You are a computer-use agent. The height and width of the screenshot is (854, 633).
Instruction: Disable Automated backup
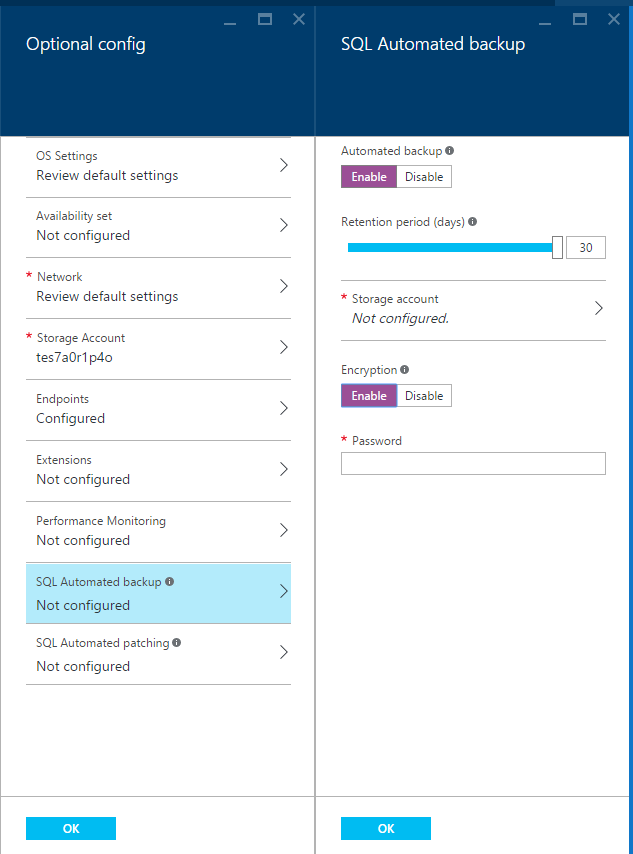[x=424, y=177]
